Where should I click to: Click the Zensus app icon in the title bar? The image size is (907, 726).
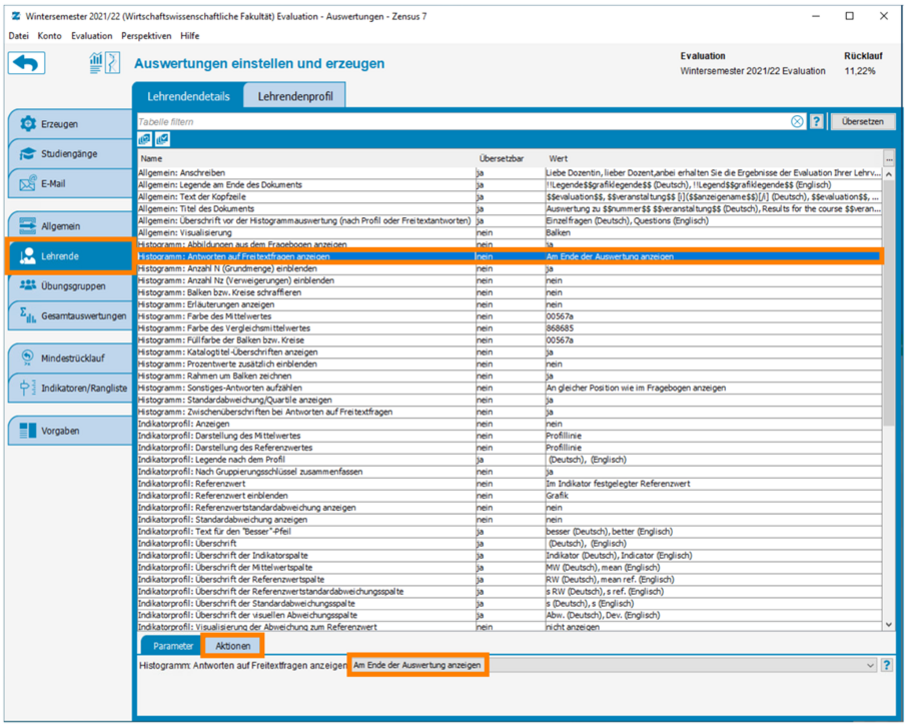click(x=16, y=16)
